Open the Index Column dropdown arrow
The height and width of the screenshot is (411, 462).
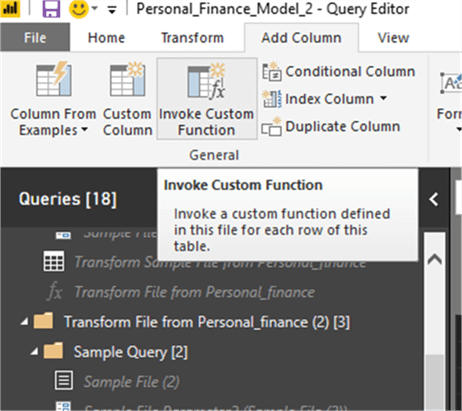coord(383,98)
